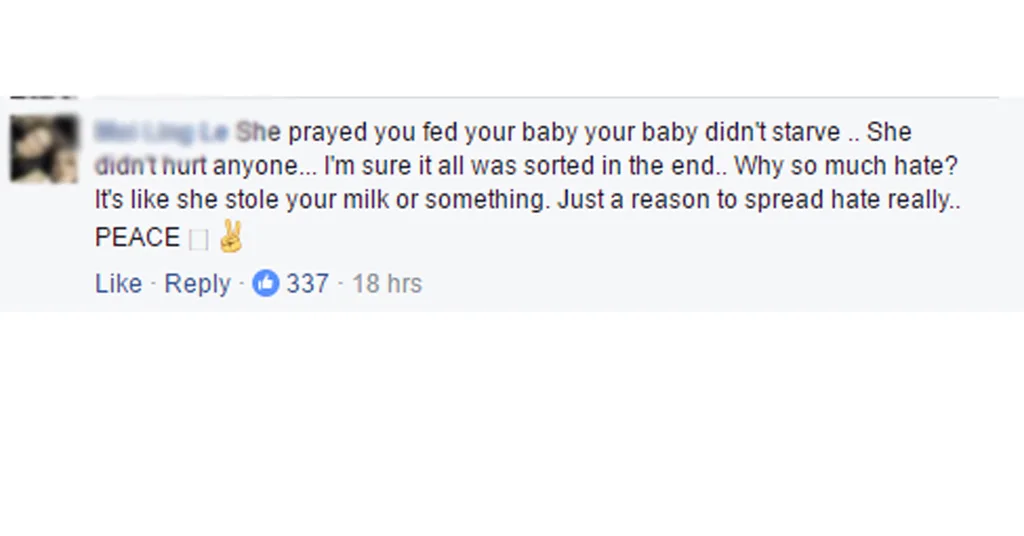Image resolution: width=1024 pixels, height=536 pixels.
Task: Click the empty square emoji placeholder
Action: coord(196,238)
